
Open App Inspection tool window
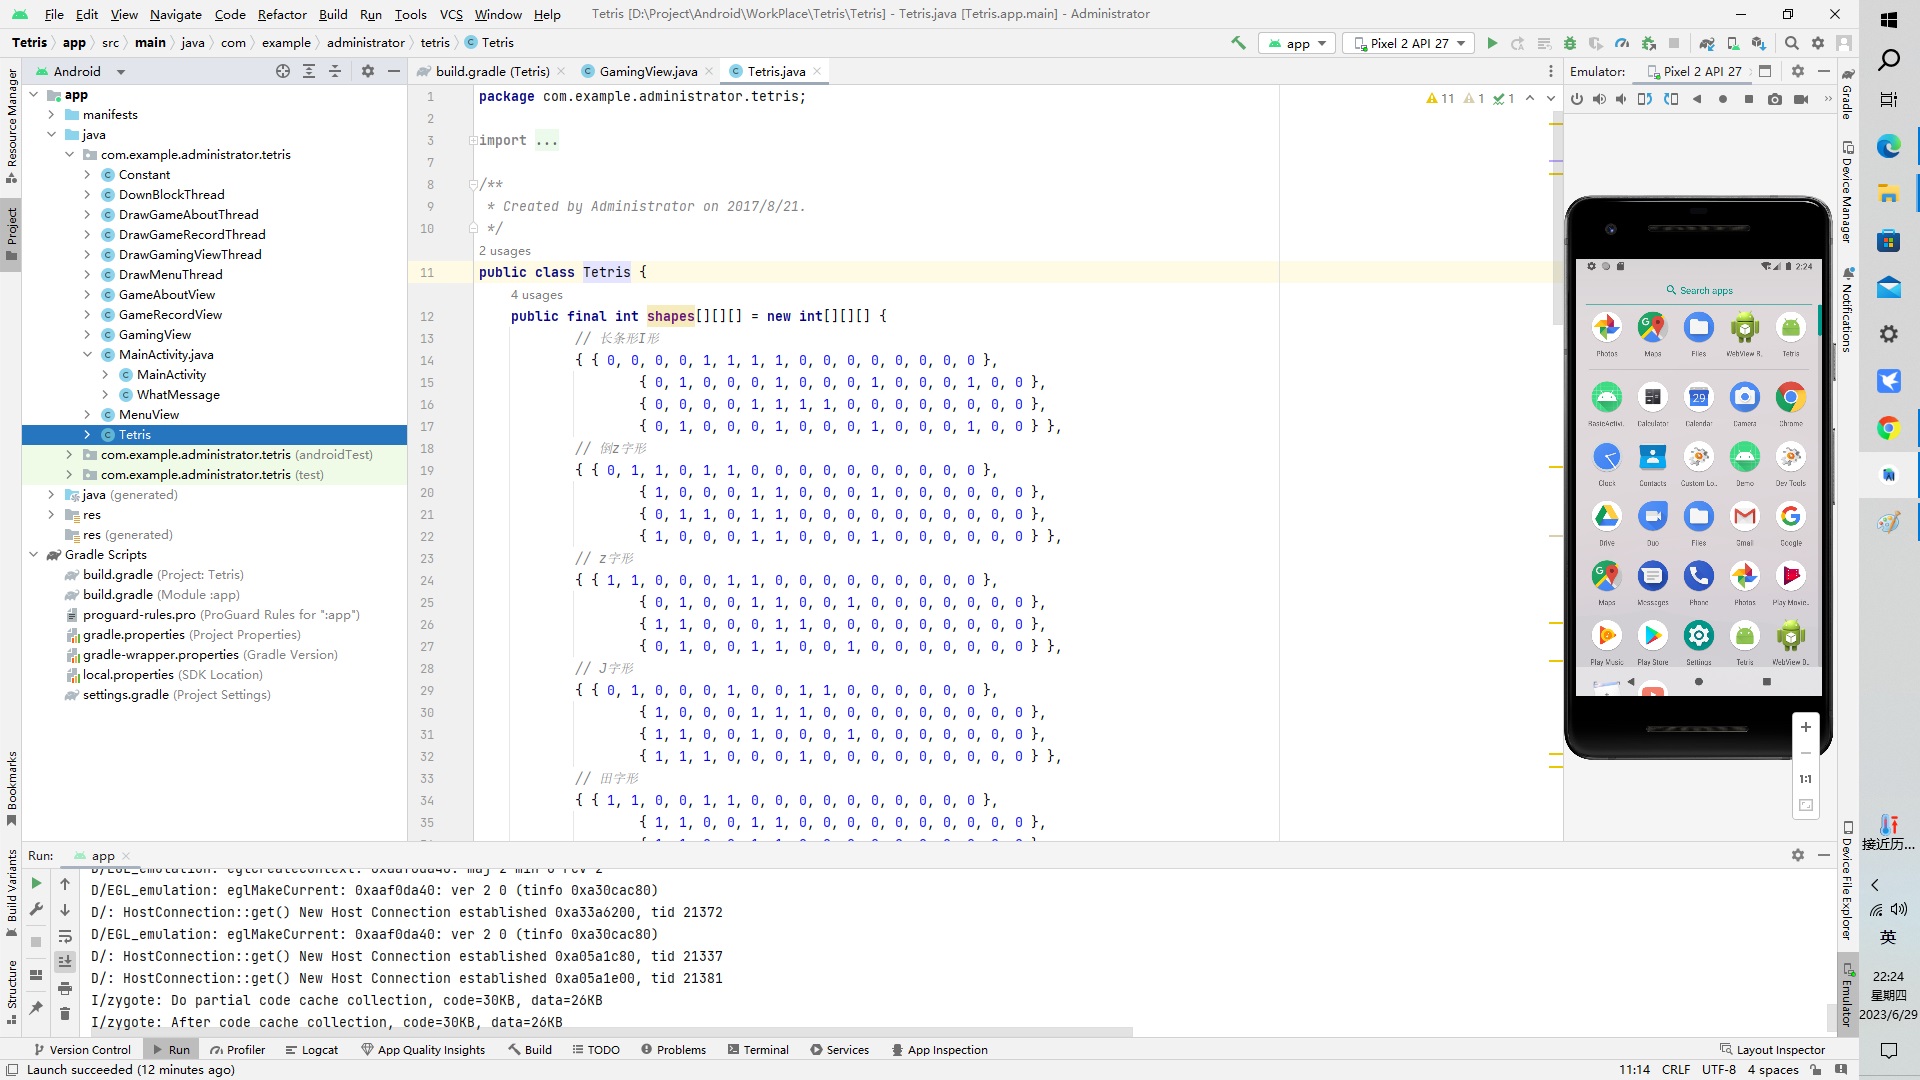click(x=940, y=1050)
